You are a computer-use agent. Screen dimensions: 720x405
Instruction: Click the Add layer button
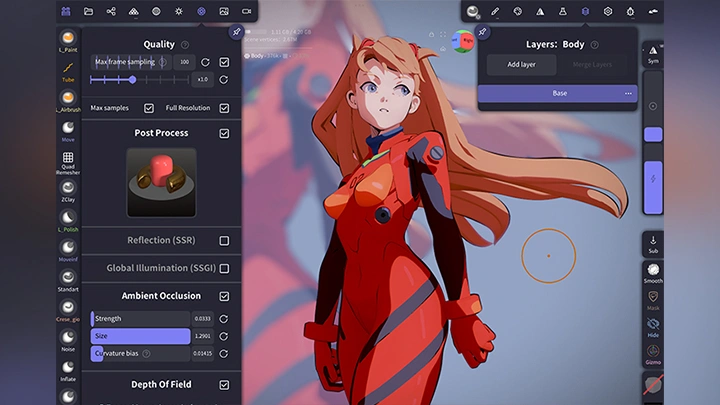point(522,65)
